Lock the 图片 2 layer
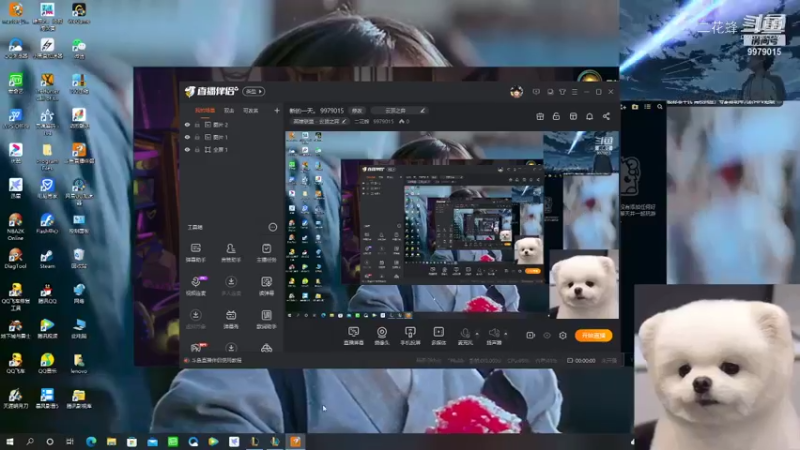Screen dimensions: 800x450 click(197, 124)
